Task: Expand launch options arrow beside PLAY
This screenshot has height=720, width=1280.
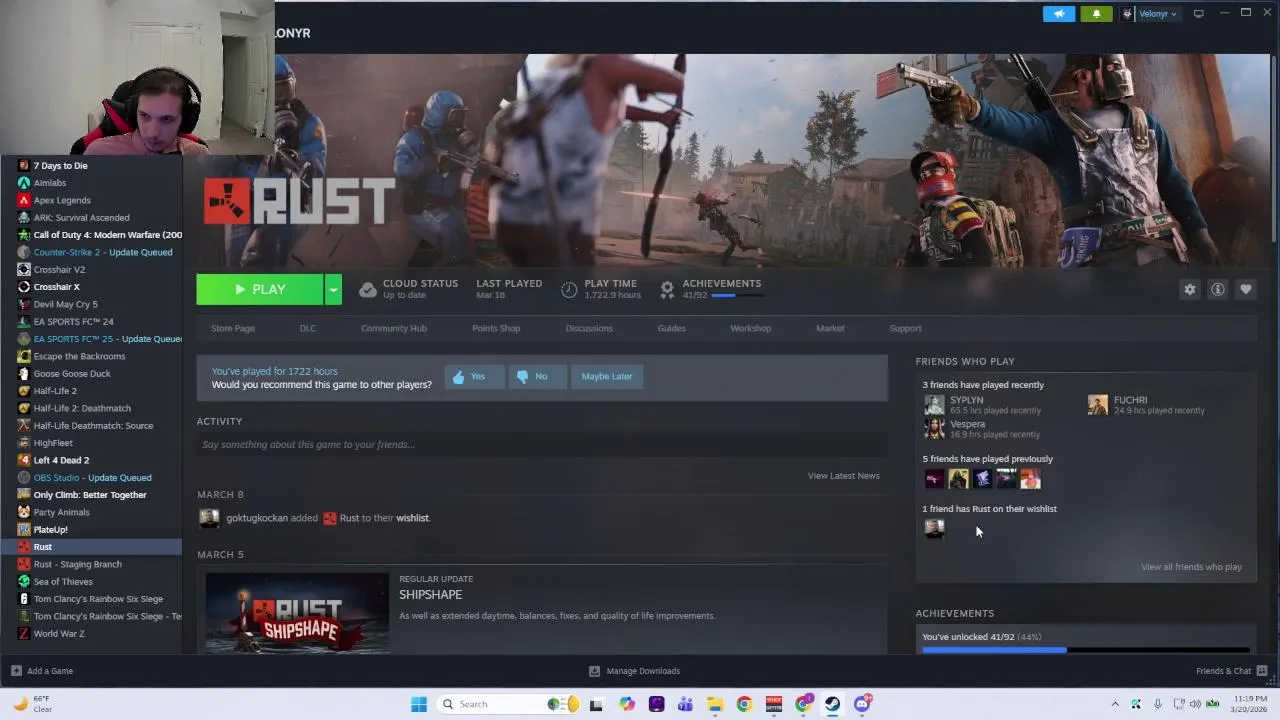Action: (x=333, y=289)
